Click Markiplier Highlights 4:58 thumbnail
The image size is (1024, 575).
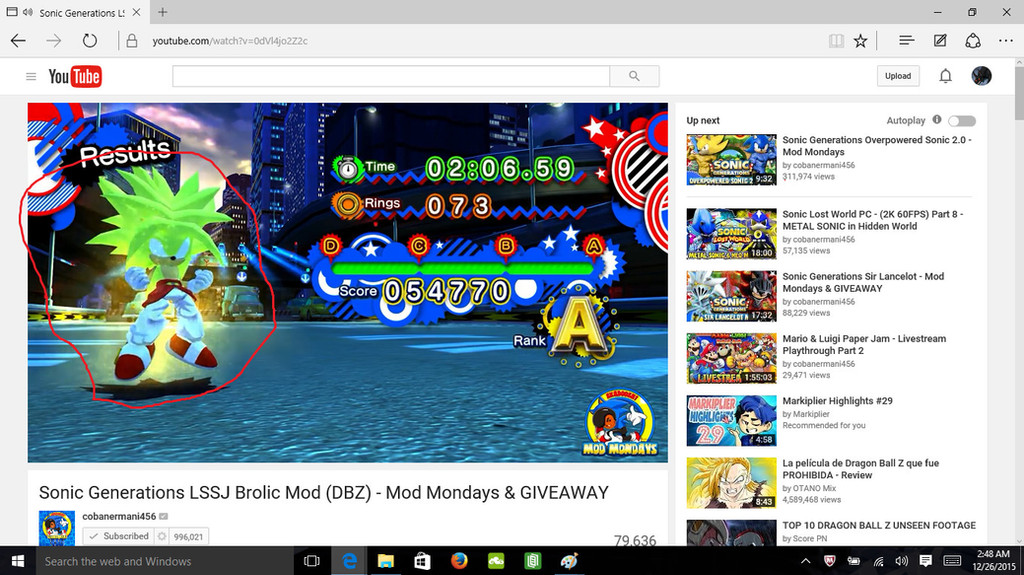[731, 420]
